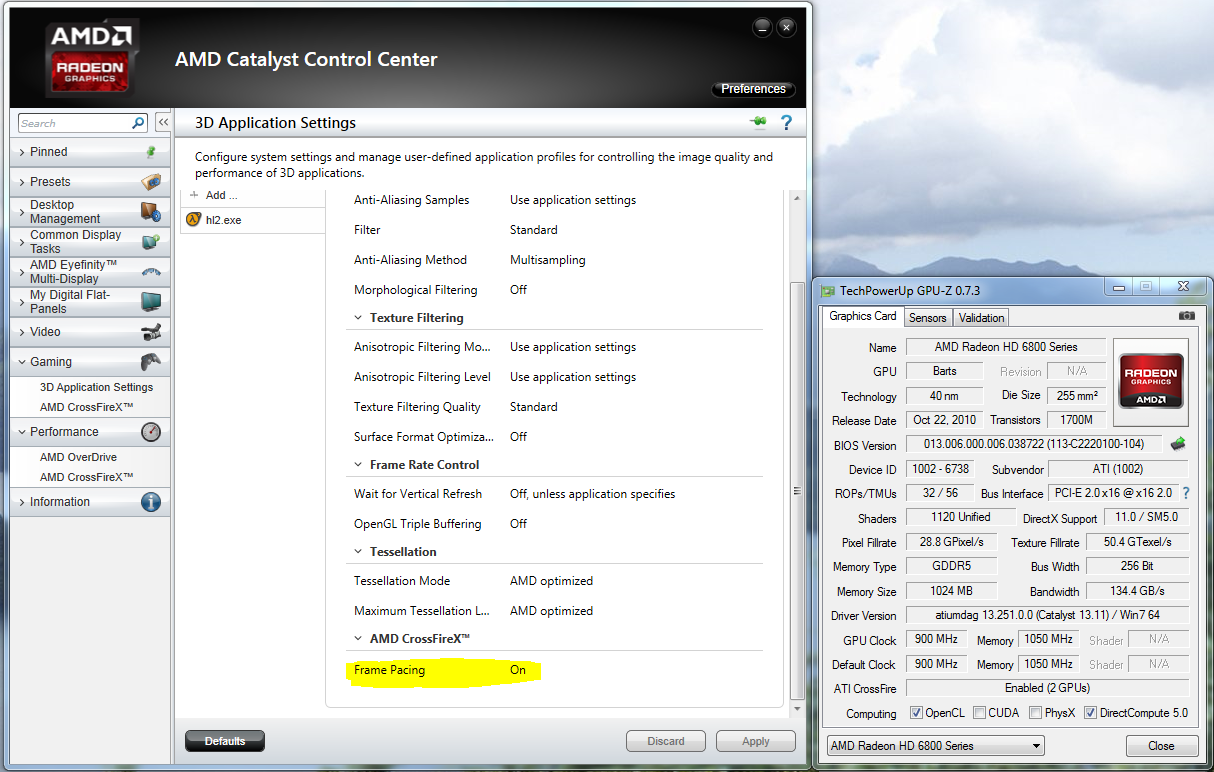Switch to Graphics Card tab in GPU-Z
This screenshot has height=772, width=1214.
point(863,316)
